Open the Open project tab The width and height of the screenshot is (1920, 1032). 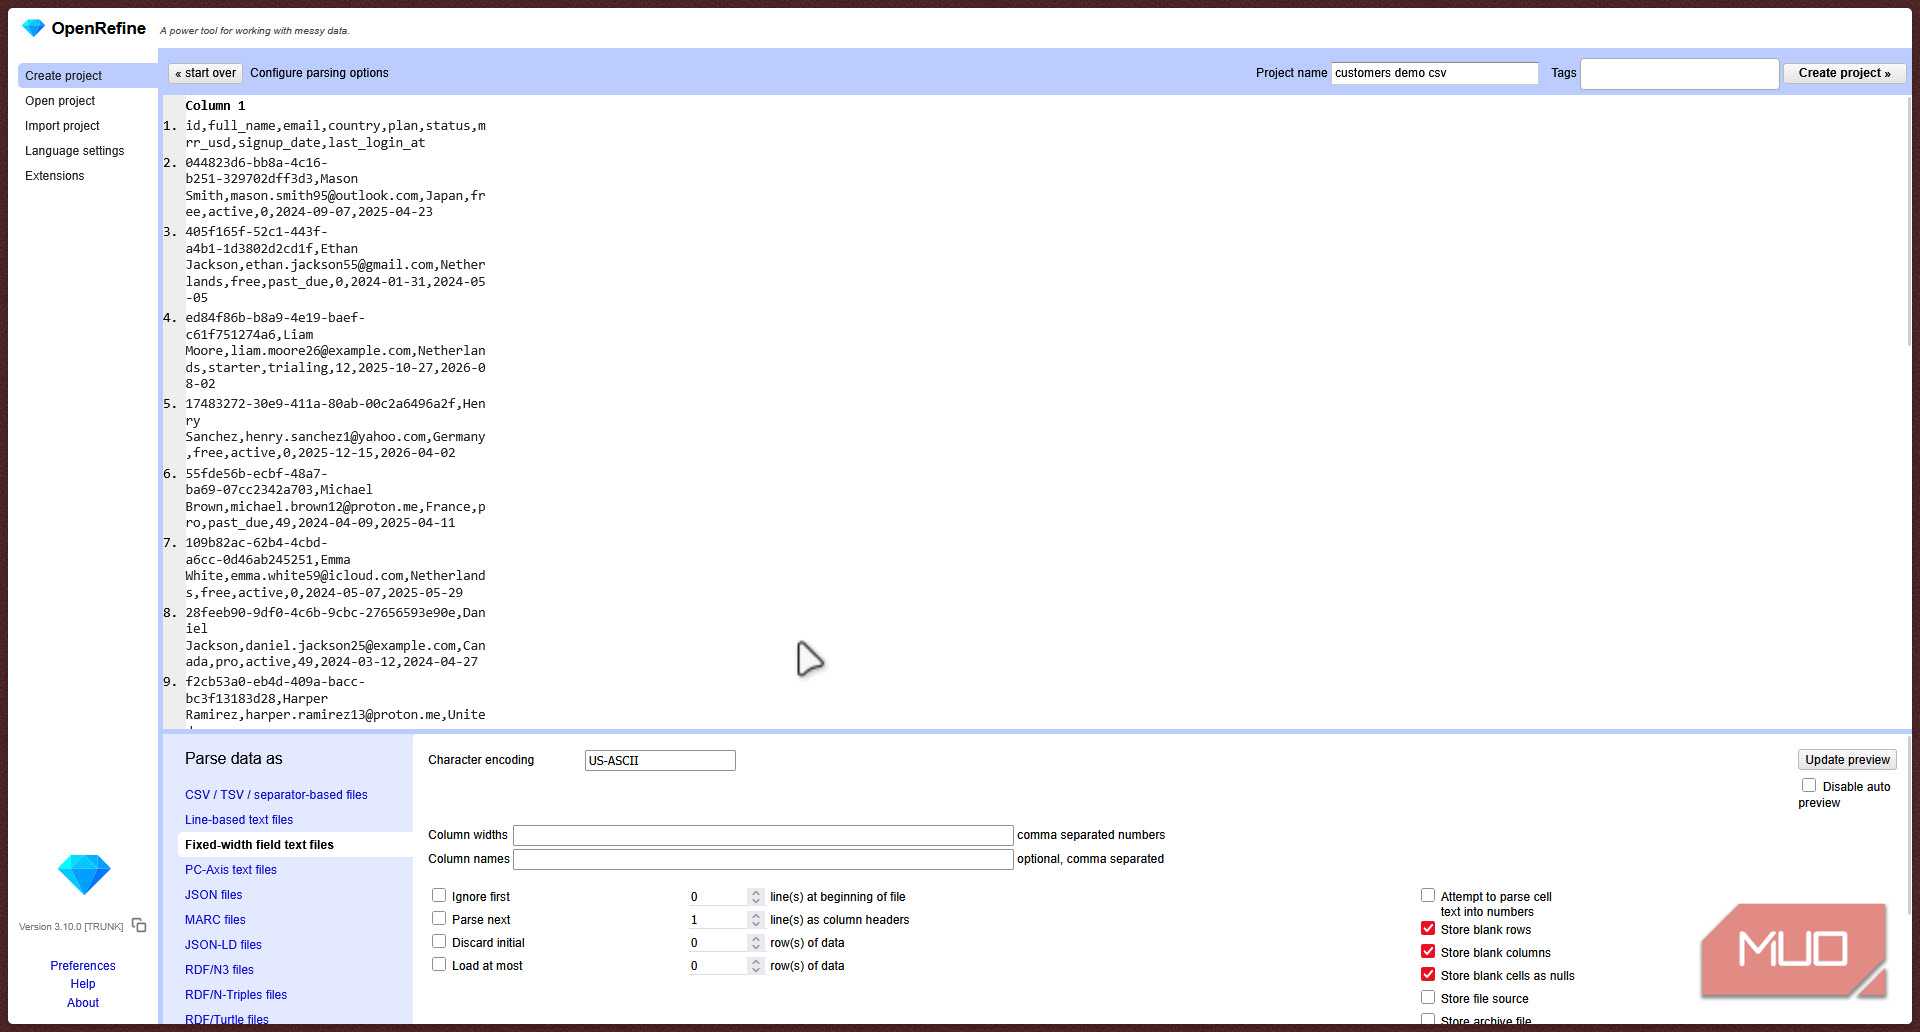pos(60,101)
